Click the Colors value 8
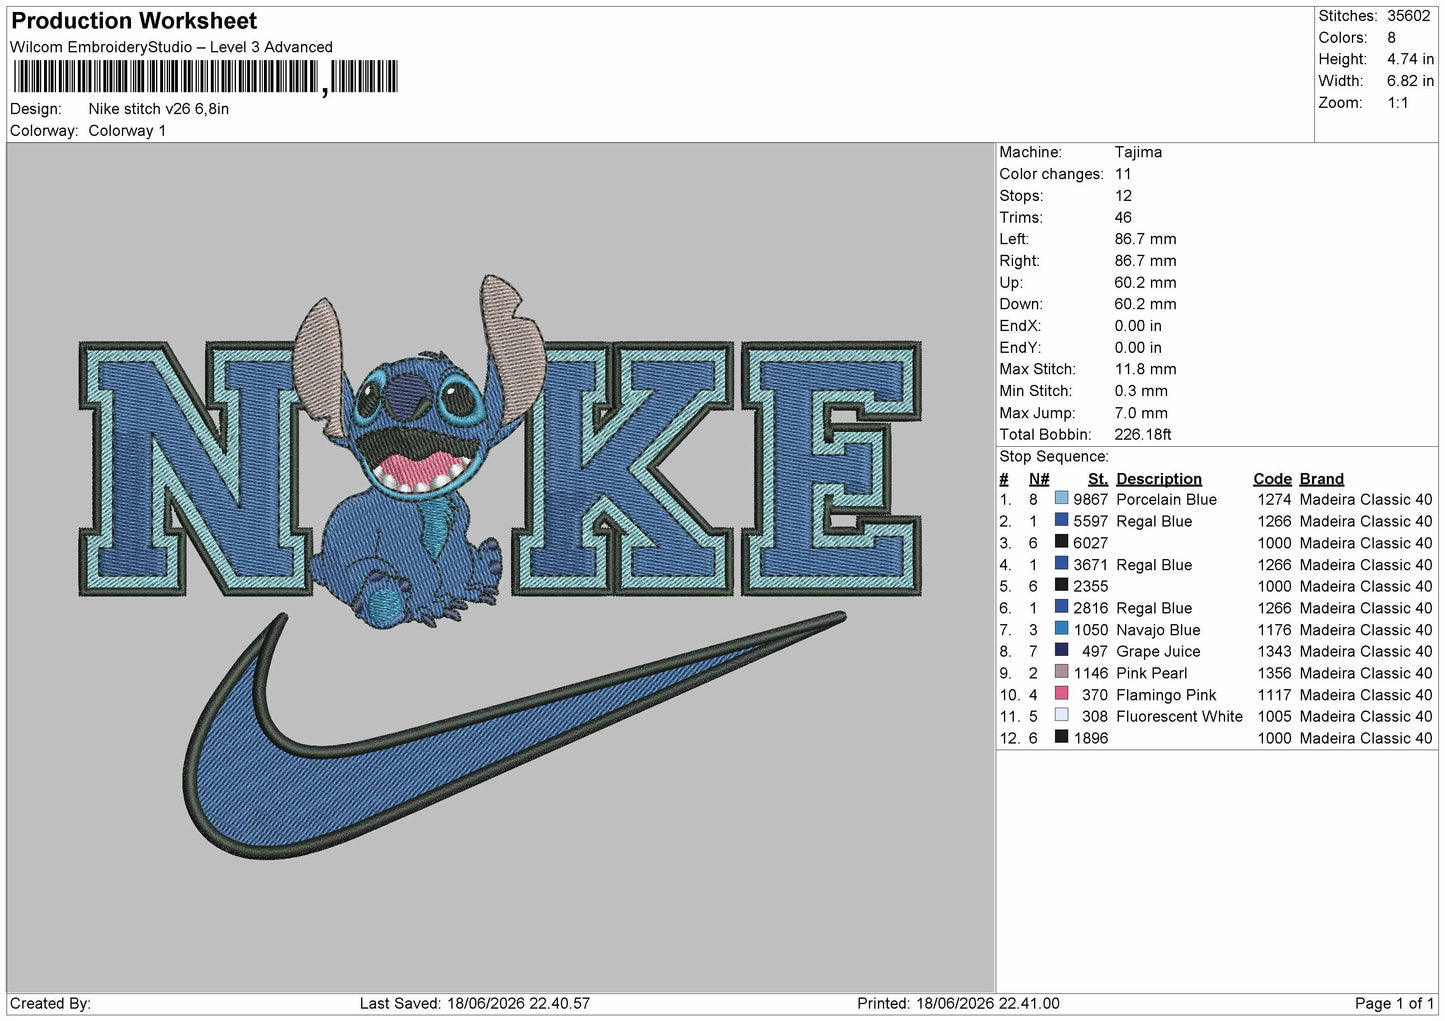Image resolution: width=1445 pixels, height=1021 pixels. [x=1391, y=38]
